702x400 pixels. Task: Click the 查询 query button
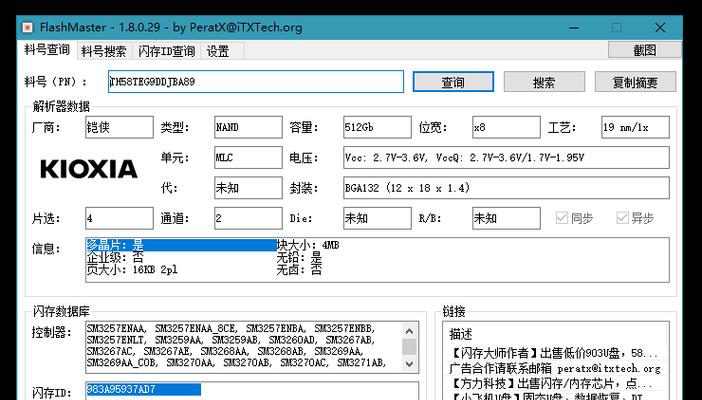[453, 82]
